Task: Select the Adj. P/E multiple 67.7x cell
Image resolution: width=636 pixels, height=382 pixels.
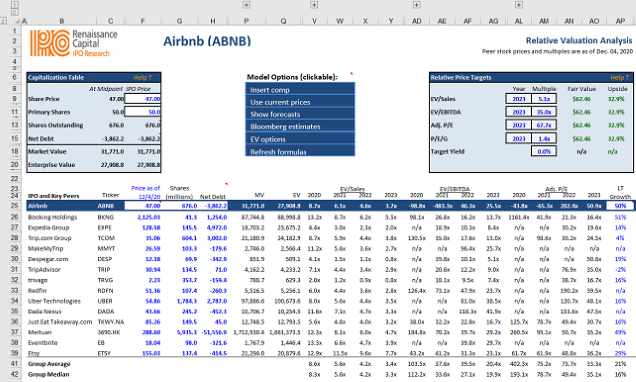Action: pyautogui.click(x=544, y=125)
